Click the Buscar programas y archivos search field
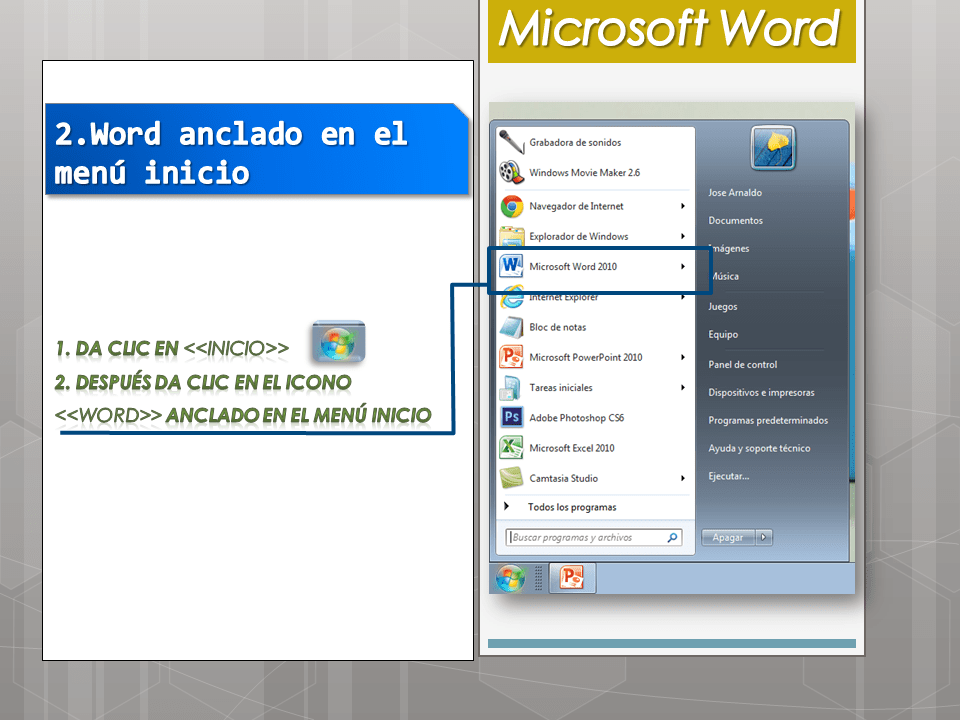This screenshot has height=720, width=960. click(594, 538)
